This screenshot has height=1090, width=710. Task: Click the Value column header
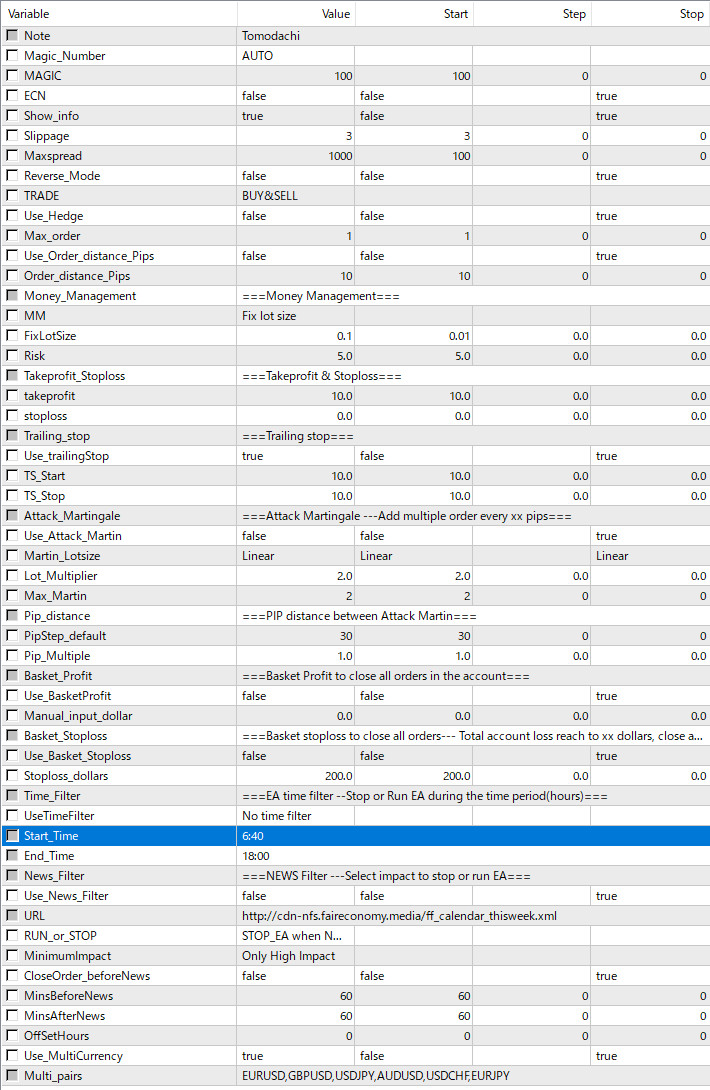point(296,14)
